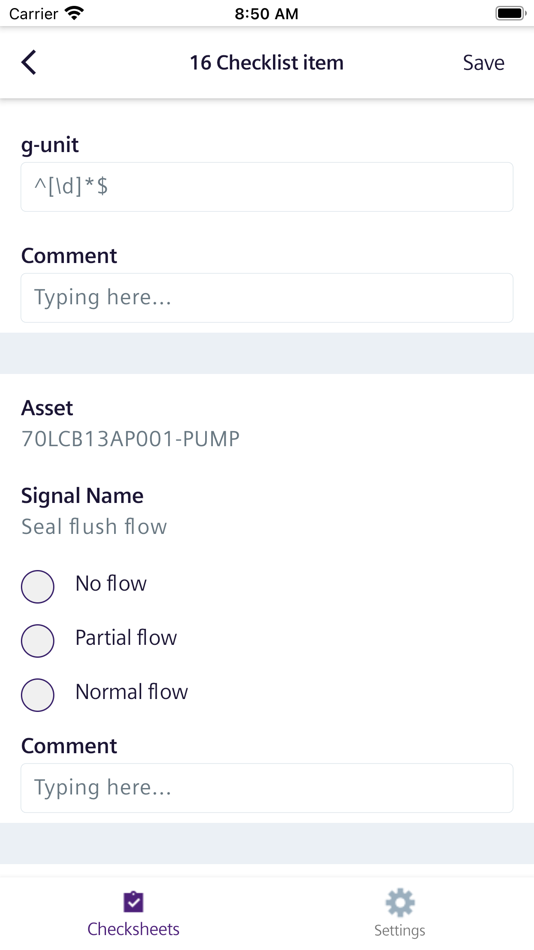This screenshot has width=534, height=950.
Task: Tap the battery indicator icon
Action: coord(510,13)
